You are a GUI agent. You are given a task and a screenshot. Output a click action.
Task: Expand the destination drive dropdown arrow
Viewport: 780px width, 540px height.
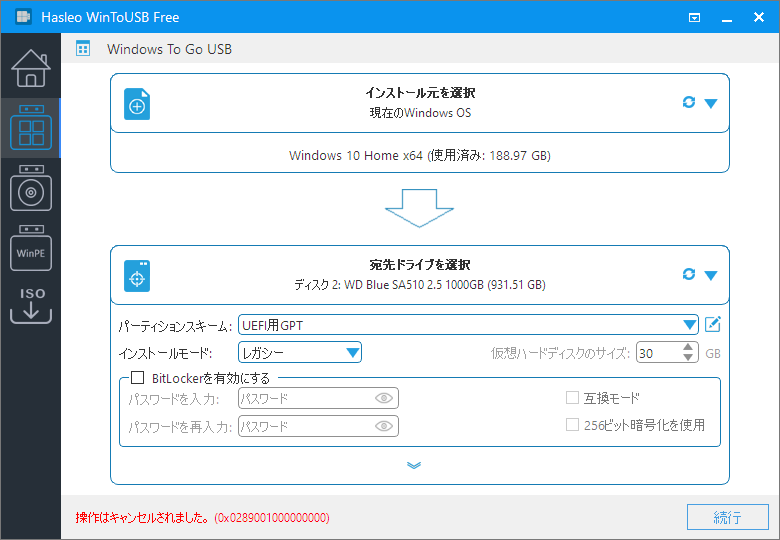[711, 275]
